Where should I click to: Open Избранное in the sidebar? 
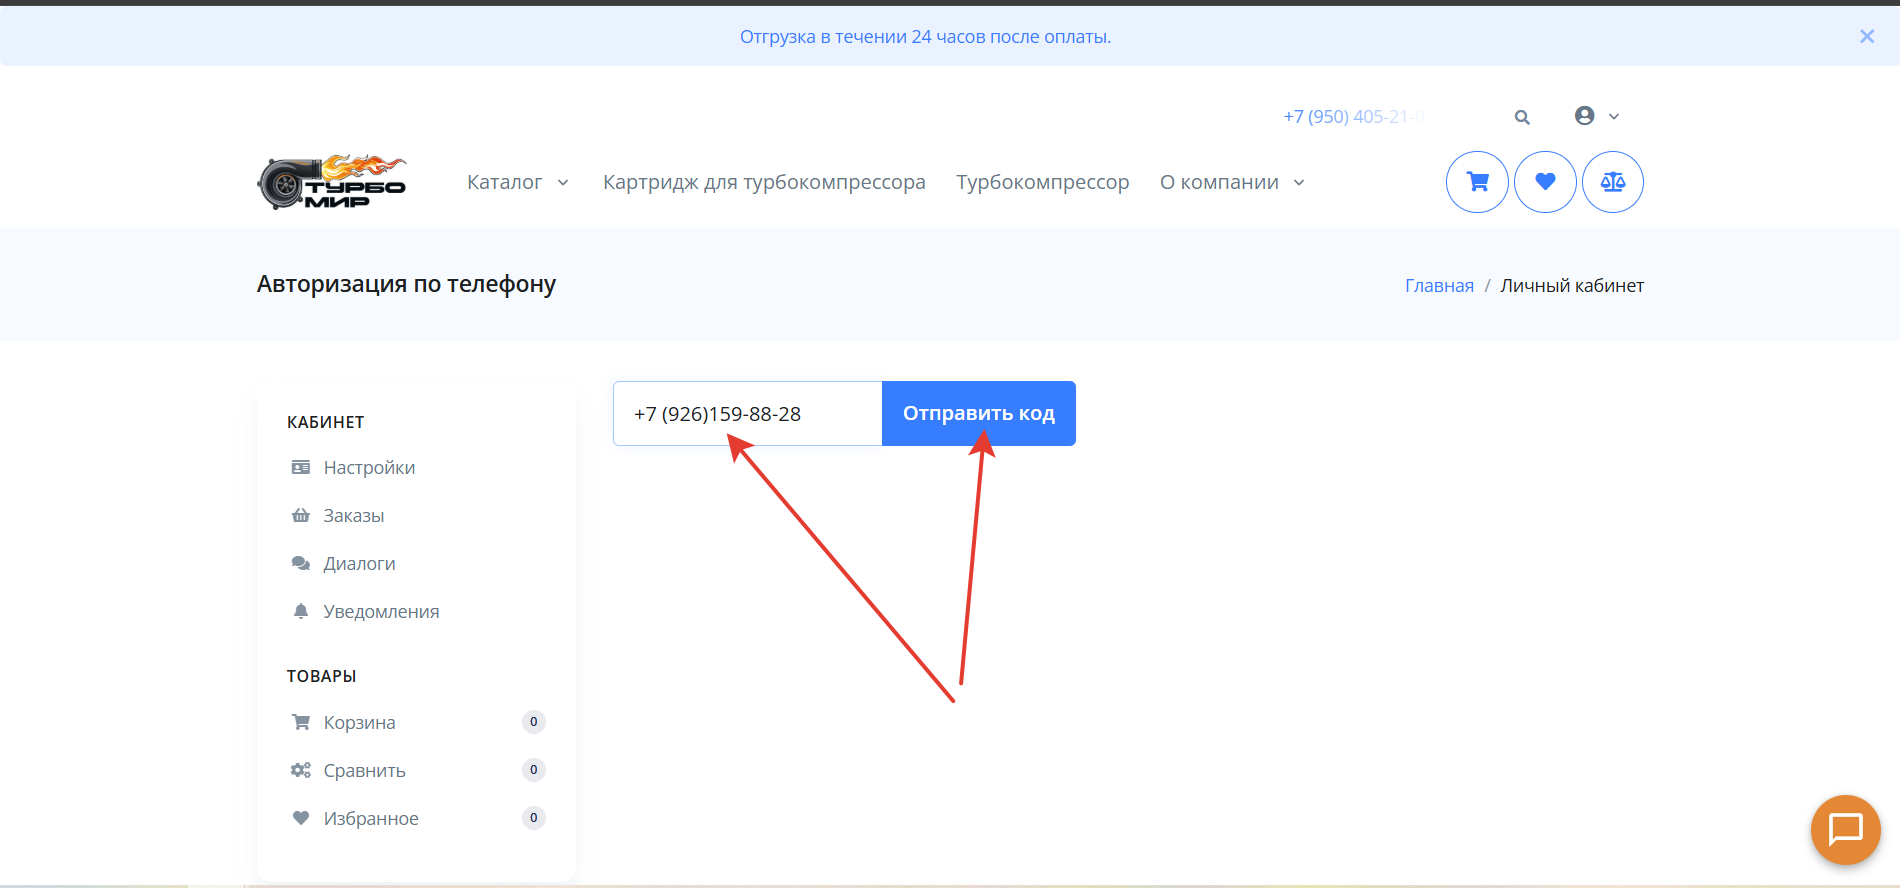tap(371, 819)
